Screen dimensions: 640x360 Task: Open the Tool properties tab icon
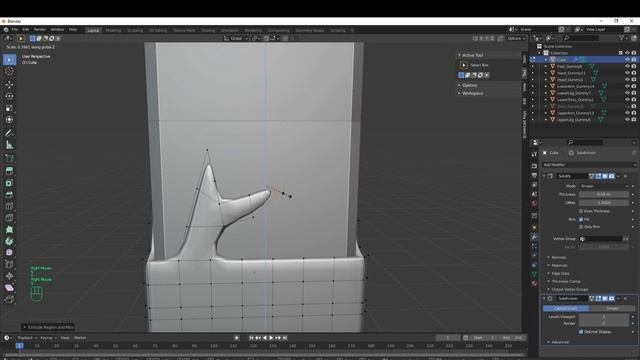pos(534,154)
